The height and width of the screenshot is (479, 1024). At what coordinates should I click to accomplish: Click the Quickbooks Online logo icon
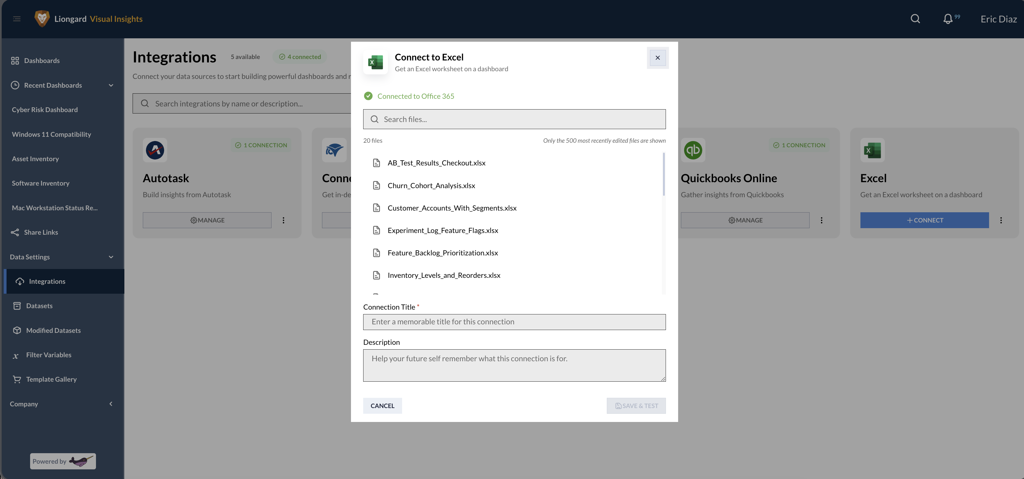click(x=693, y=150)
